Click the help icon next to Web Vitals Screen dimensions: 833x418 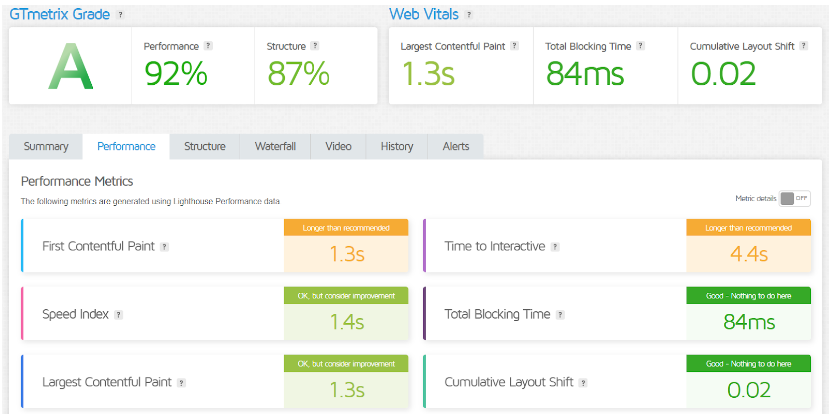469,15
